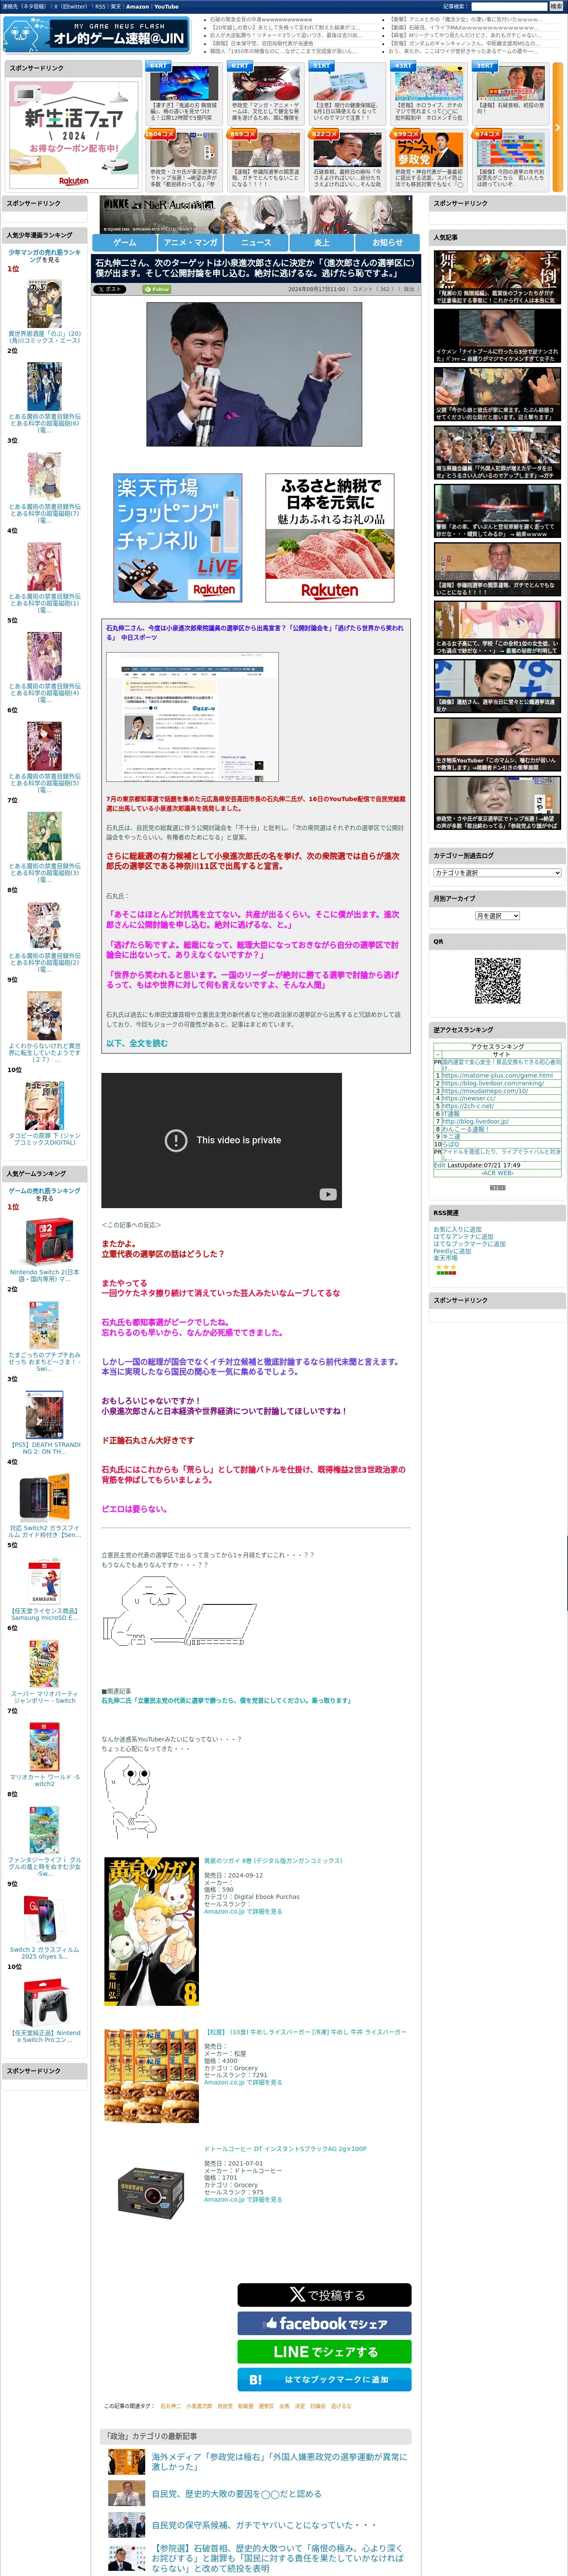Open related post 海外メディア「参政党は極右」
Image resolution: width=568 pixels, height=2576 pixels.
(x=279, y=2462)
